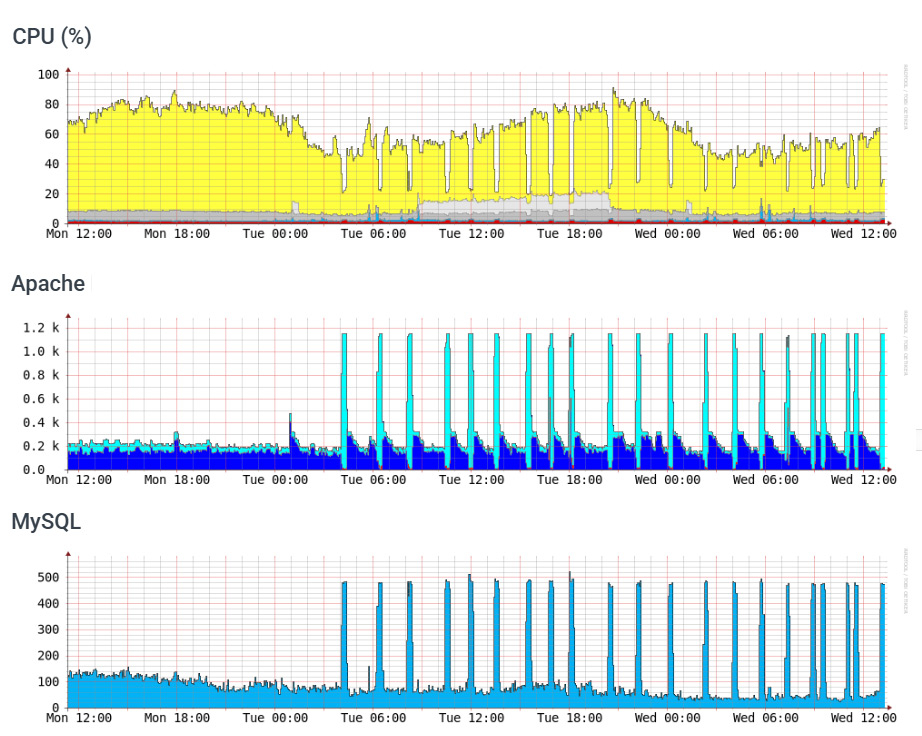Click the CPU (%) graph heading
Image resolution: width=922 pixels, height=736 pixels.
coord(51,37)
